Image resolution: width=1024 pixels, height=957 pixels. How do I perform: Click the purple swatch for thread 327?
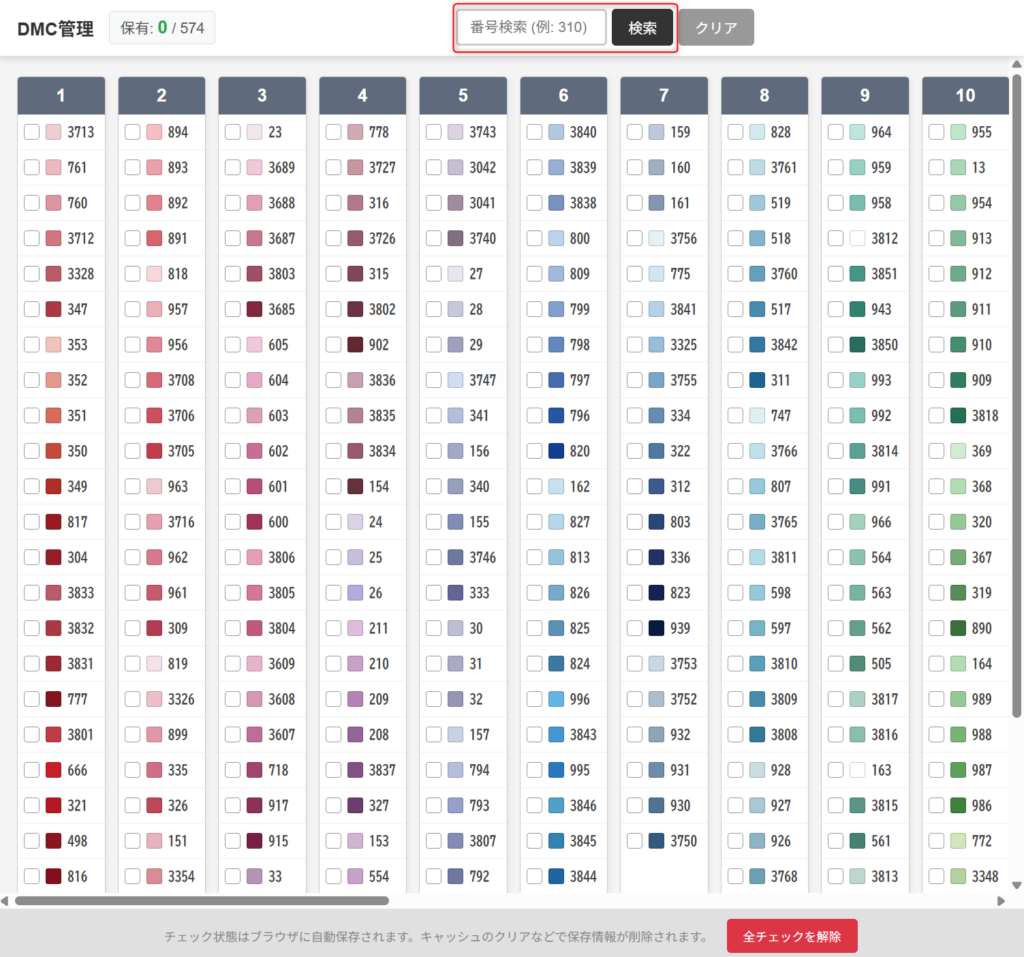355,805
